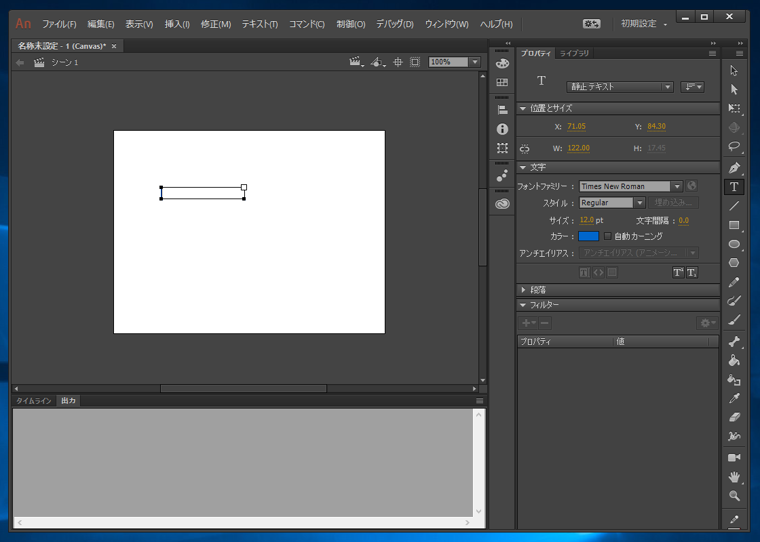Click the 文字間隔 value 0.0
The height and width of the screenshot is (542, 760).
(683, 221)
